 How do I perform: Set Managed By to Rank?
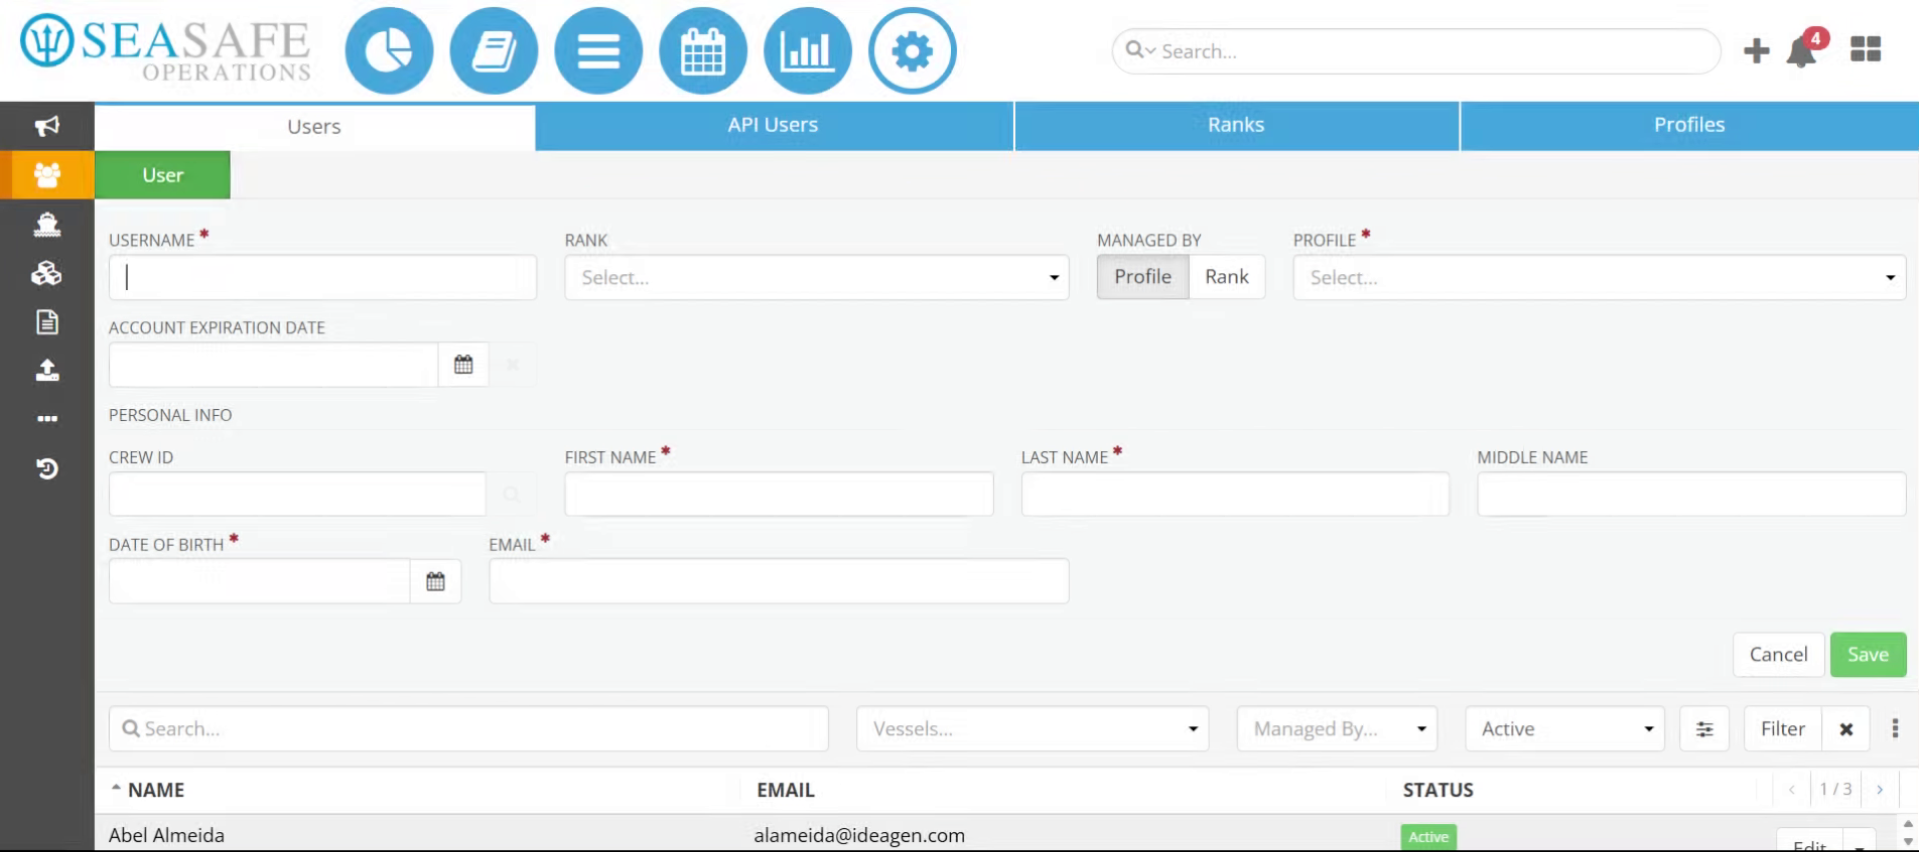[x=1226, y=277]
